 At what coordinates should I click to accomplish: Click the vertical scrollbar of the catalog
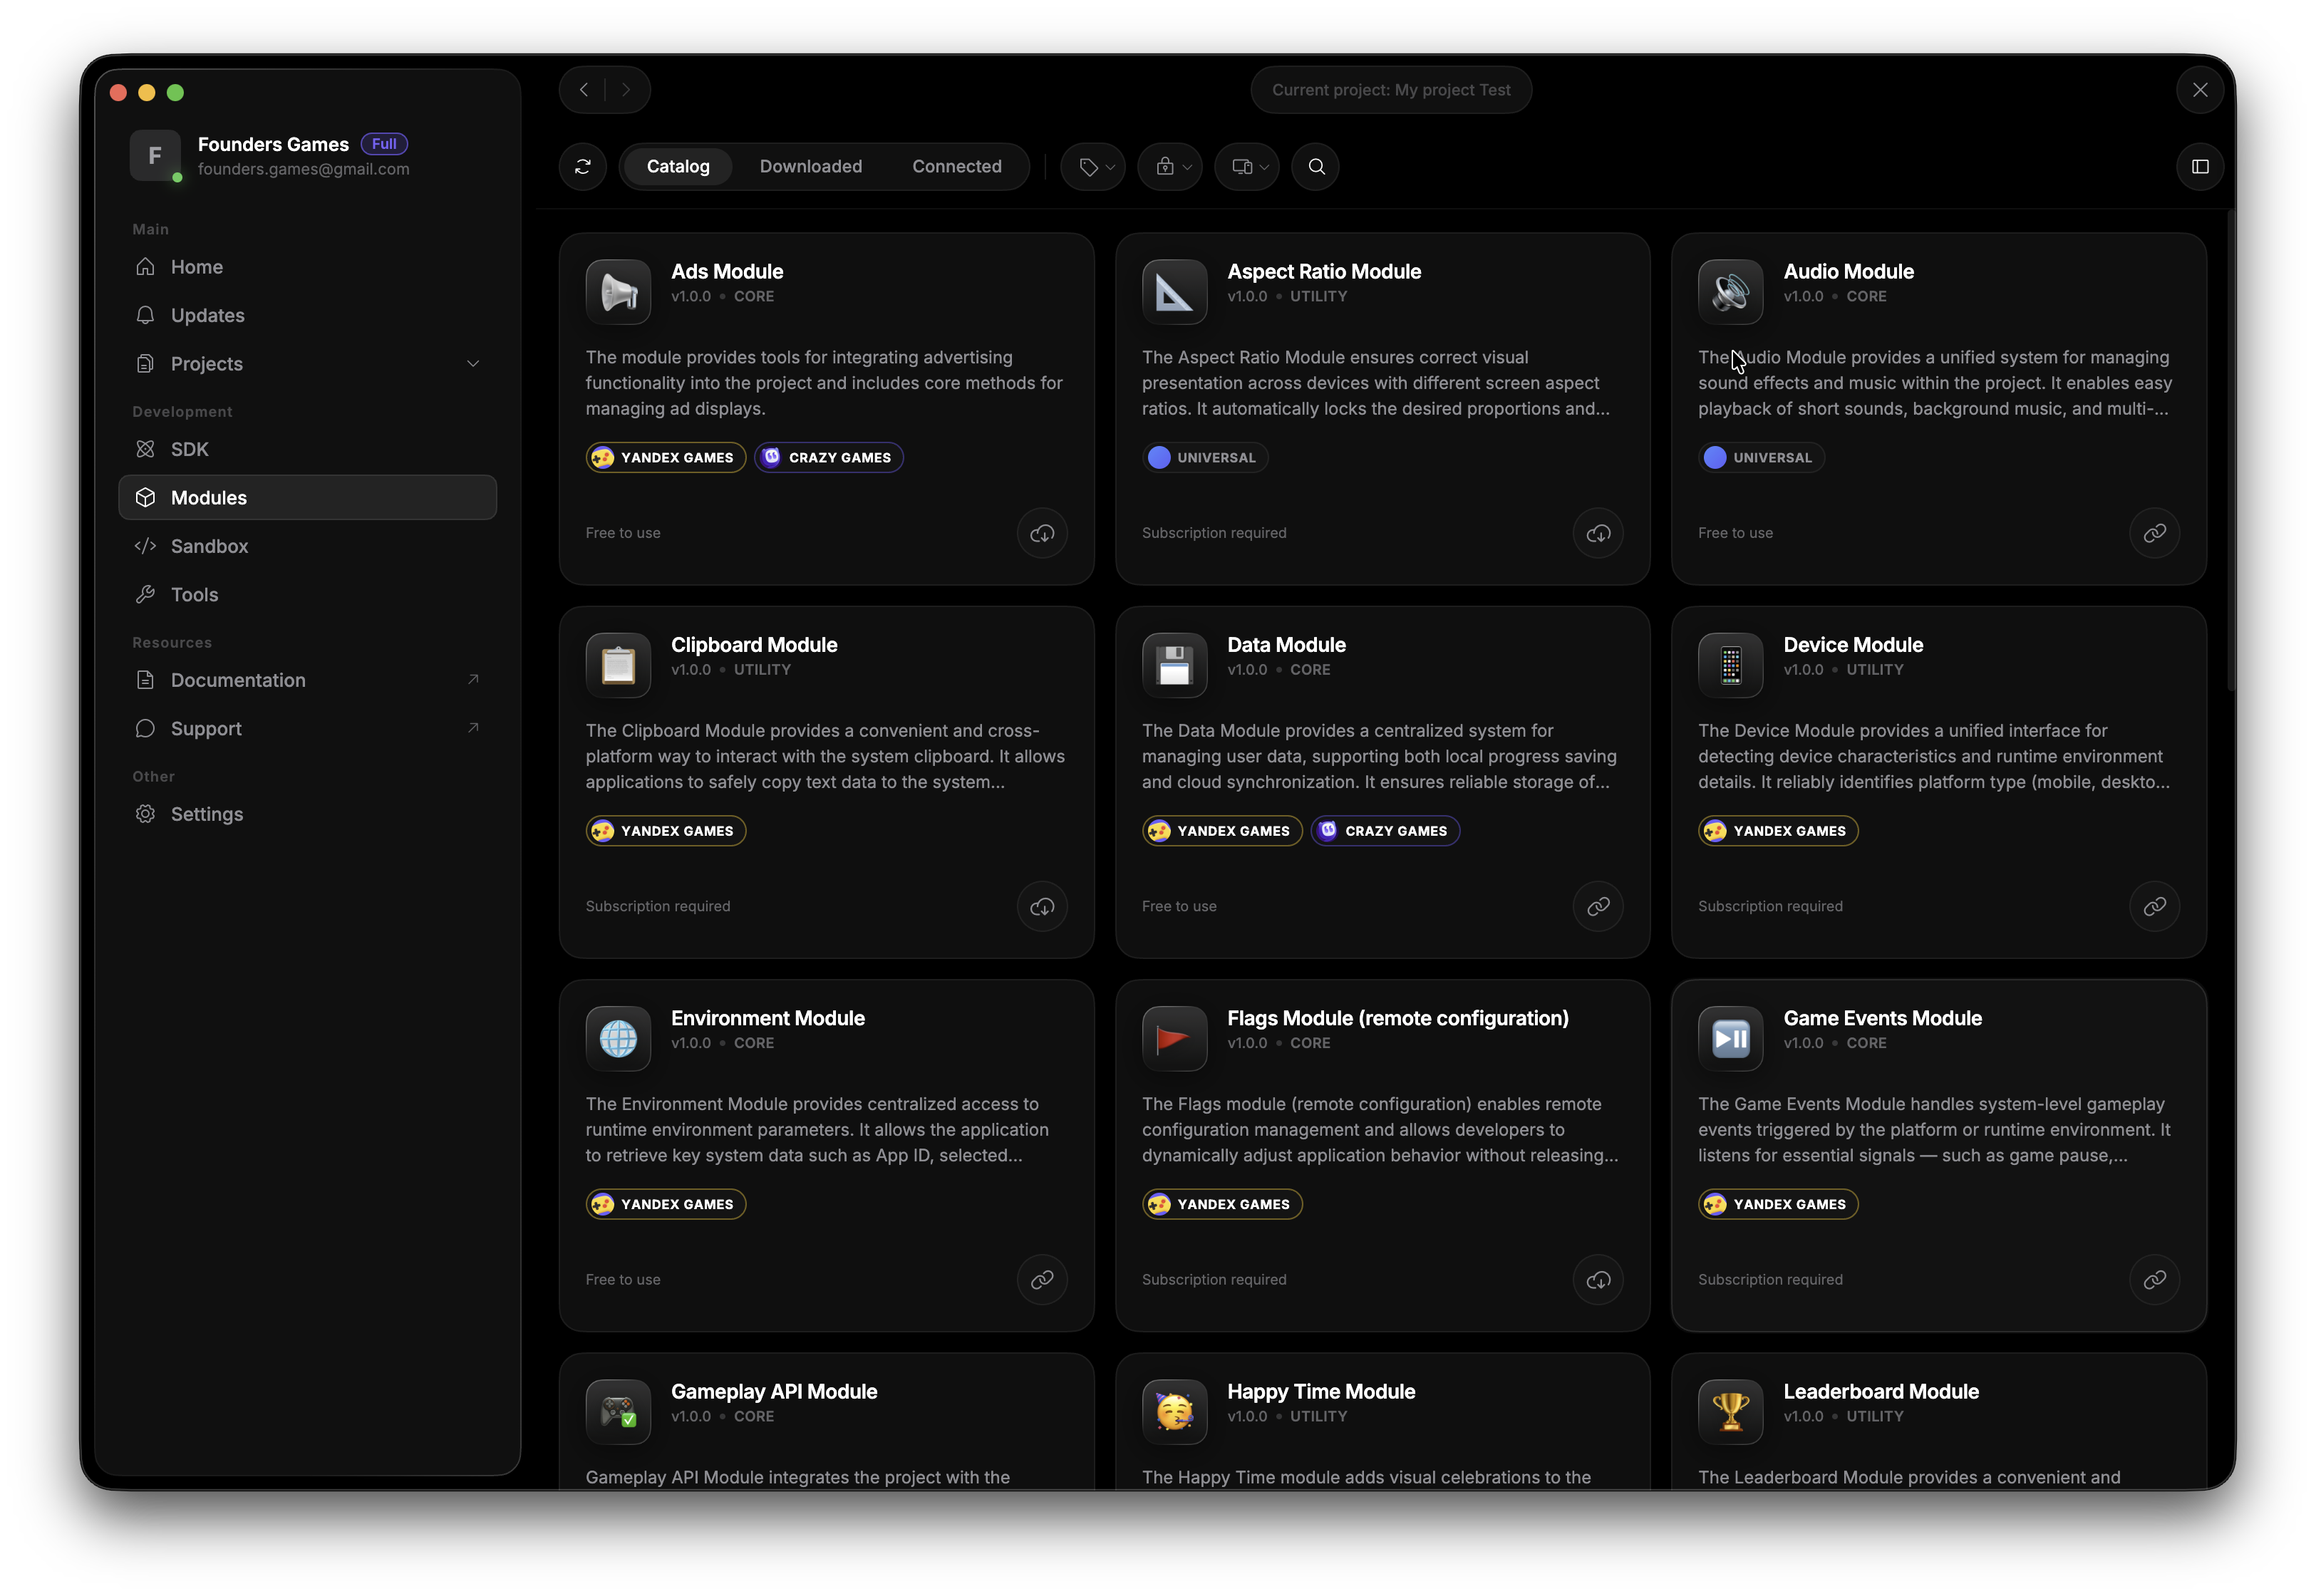click(2230, 450)
